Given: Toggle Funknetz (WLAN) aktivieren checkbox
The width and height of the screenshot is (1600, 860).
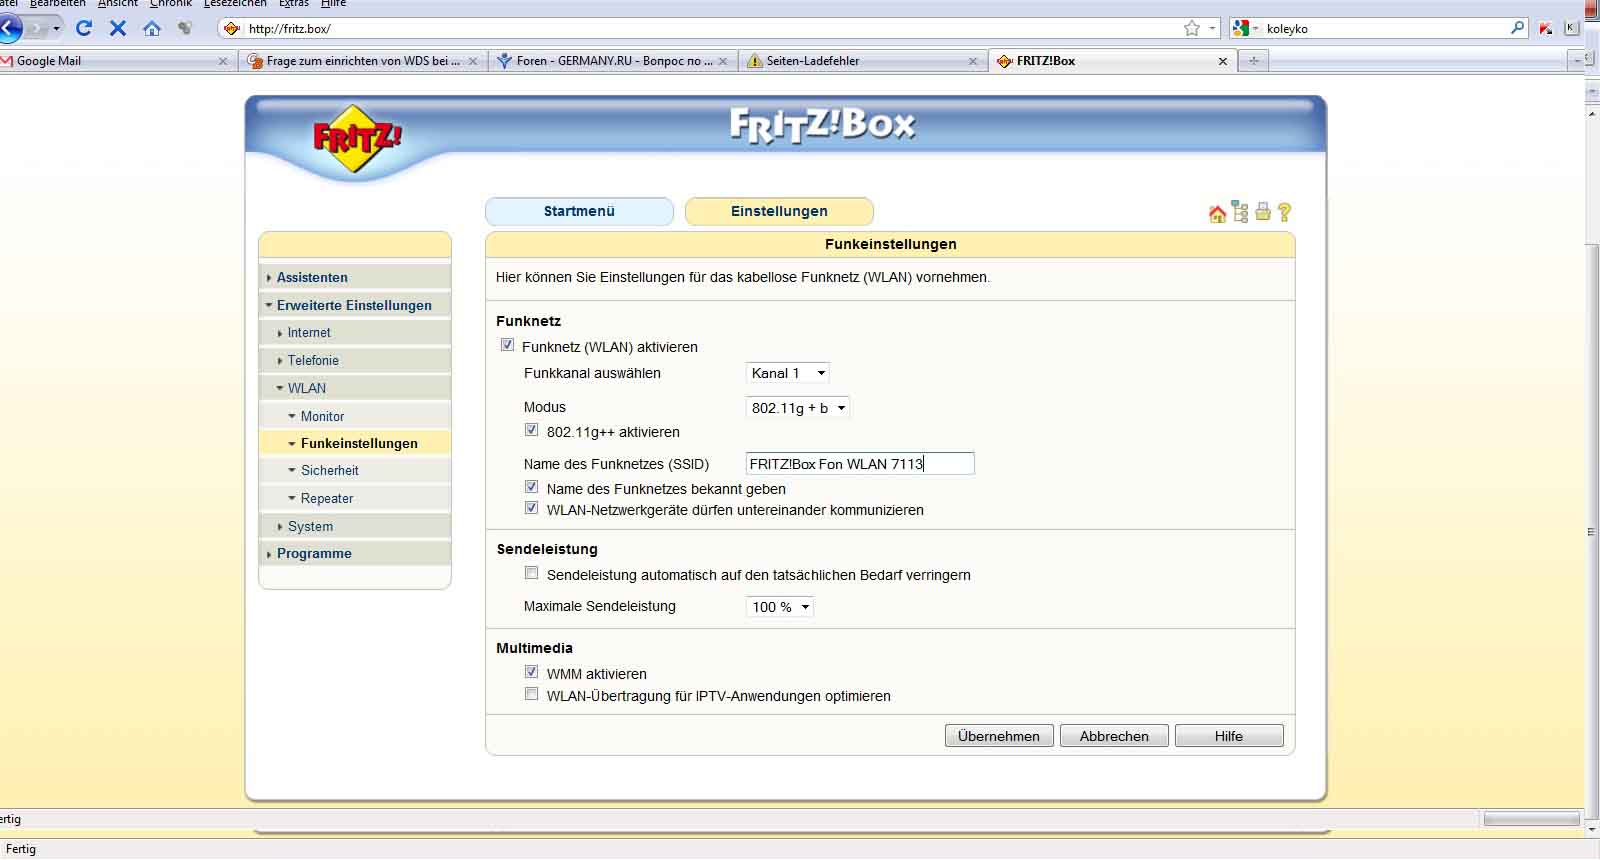Looking at the screenshot, I should click(507, 345).
